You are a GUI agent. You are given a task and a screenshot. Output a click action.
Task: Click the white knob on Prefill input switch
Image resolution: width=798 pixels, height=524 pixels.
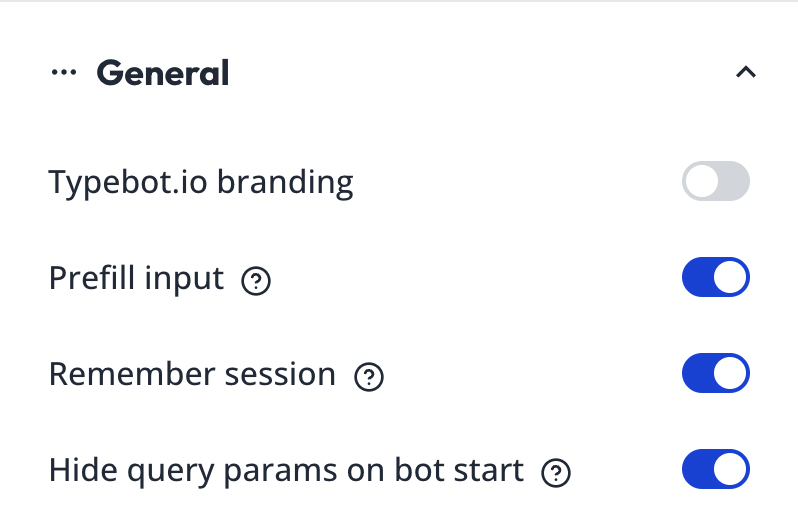click(x=731, y=278)
